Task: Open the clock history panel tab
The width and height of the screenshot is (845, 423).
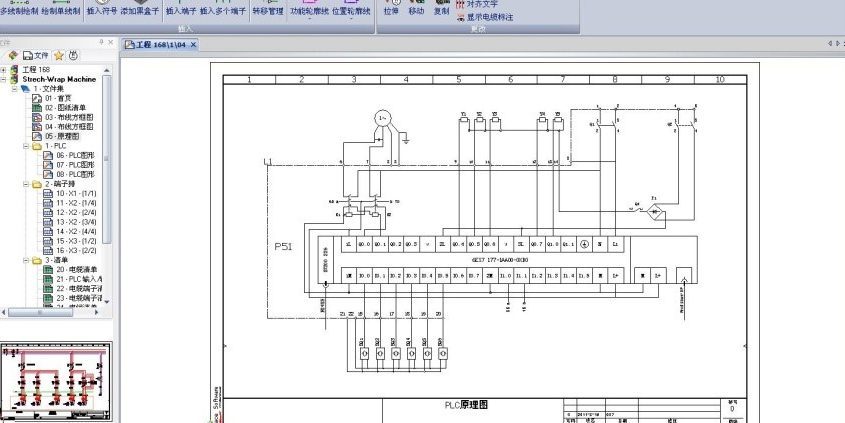Action: [x=74, y=56]
